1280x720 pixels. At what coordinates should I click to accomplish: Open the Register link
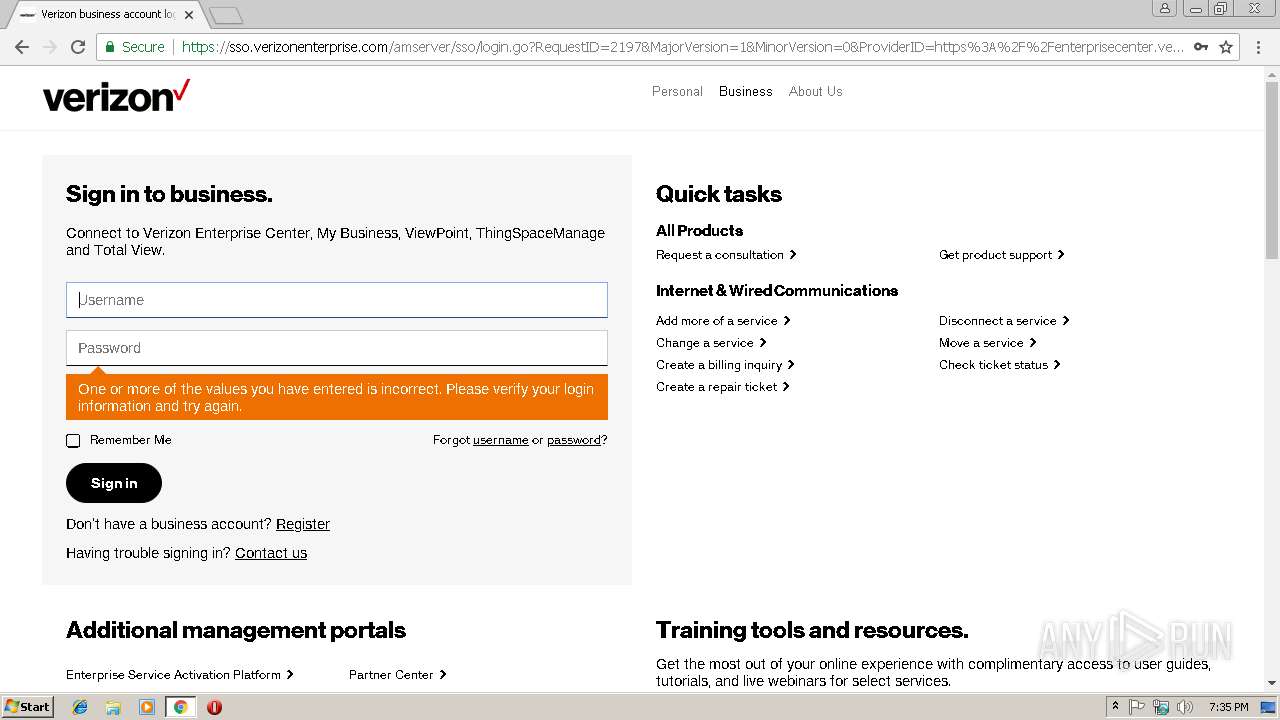click(303, 524)
